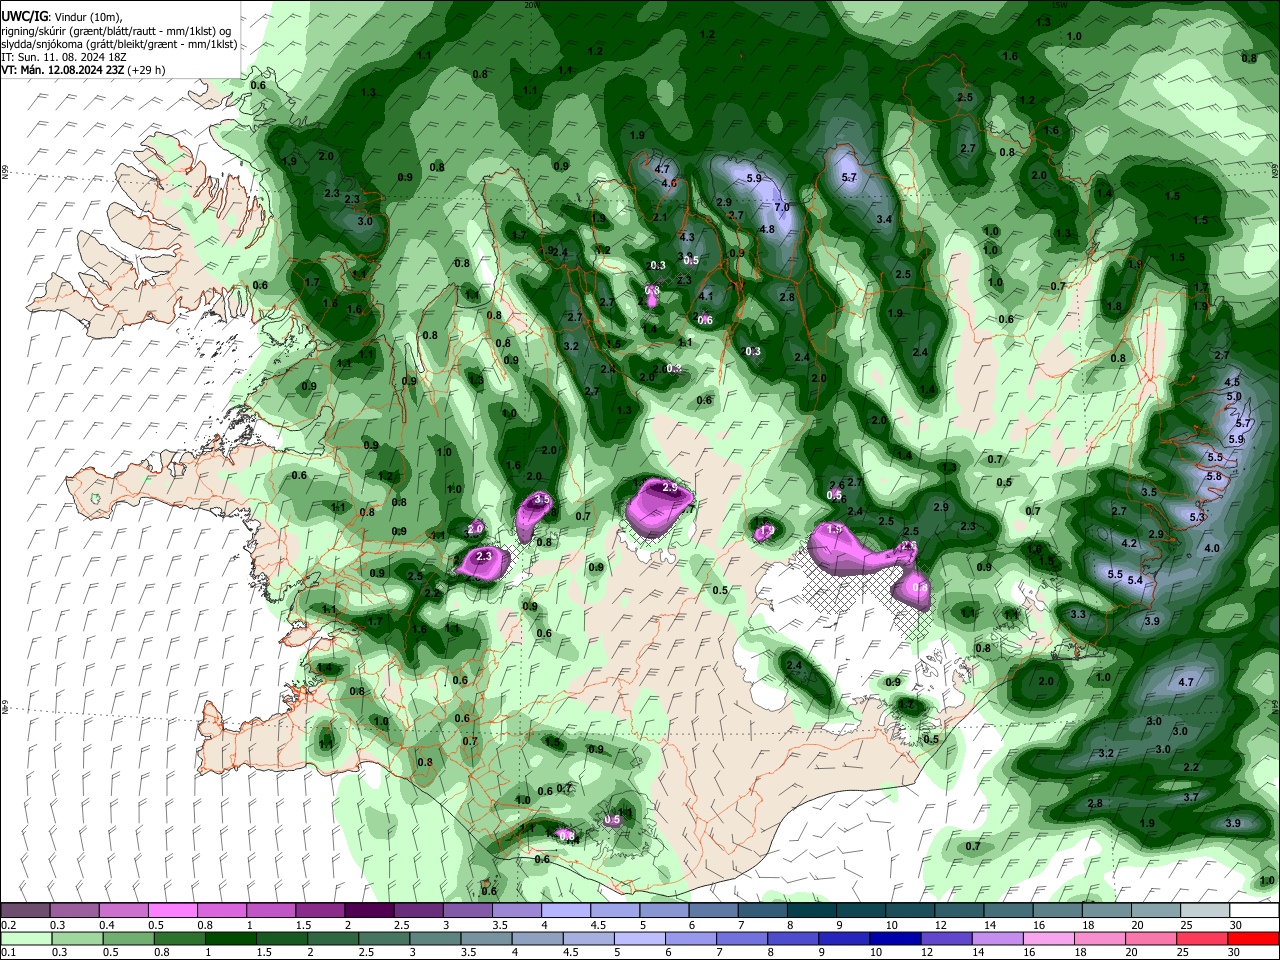Select the 3.3 value near the southeast coast
1280x960 pixels.
(x=1078, y=614)
